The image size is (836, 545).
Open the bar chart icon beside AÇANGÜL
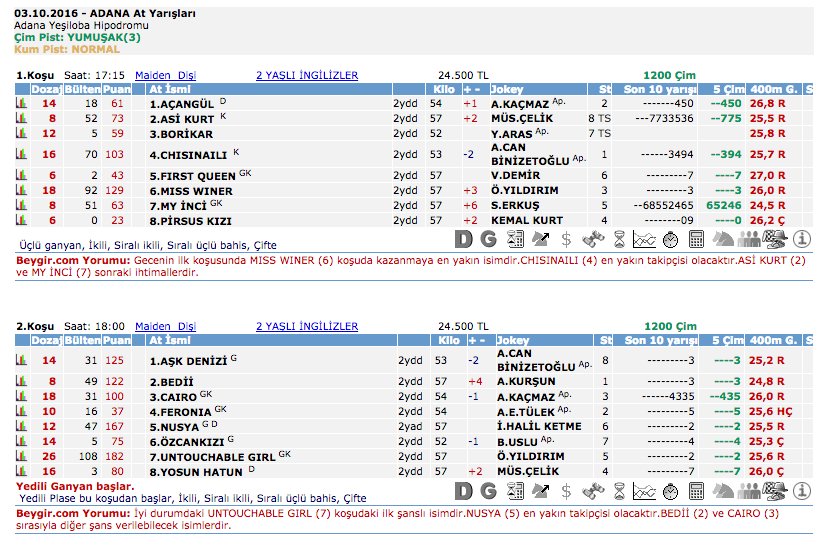(x=21, y=103)
